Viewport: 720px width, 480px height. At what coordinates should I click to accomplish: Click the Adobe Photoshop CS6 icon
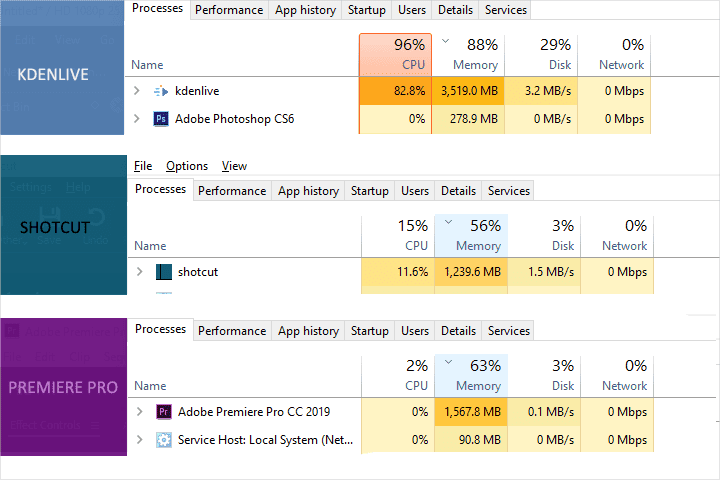[161, 119]
